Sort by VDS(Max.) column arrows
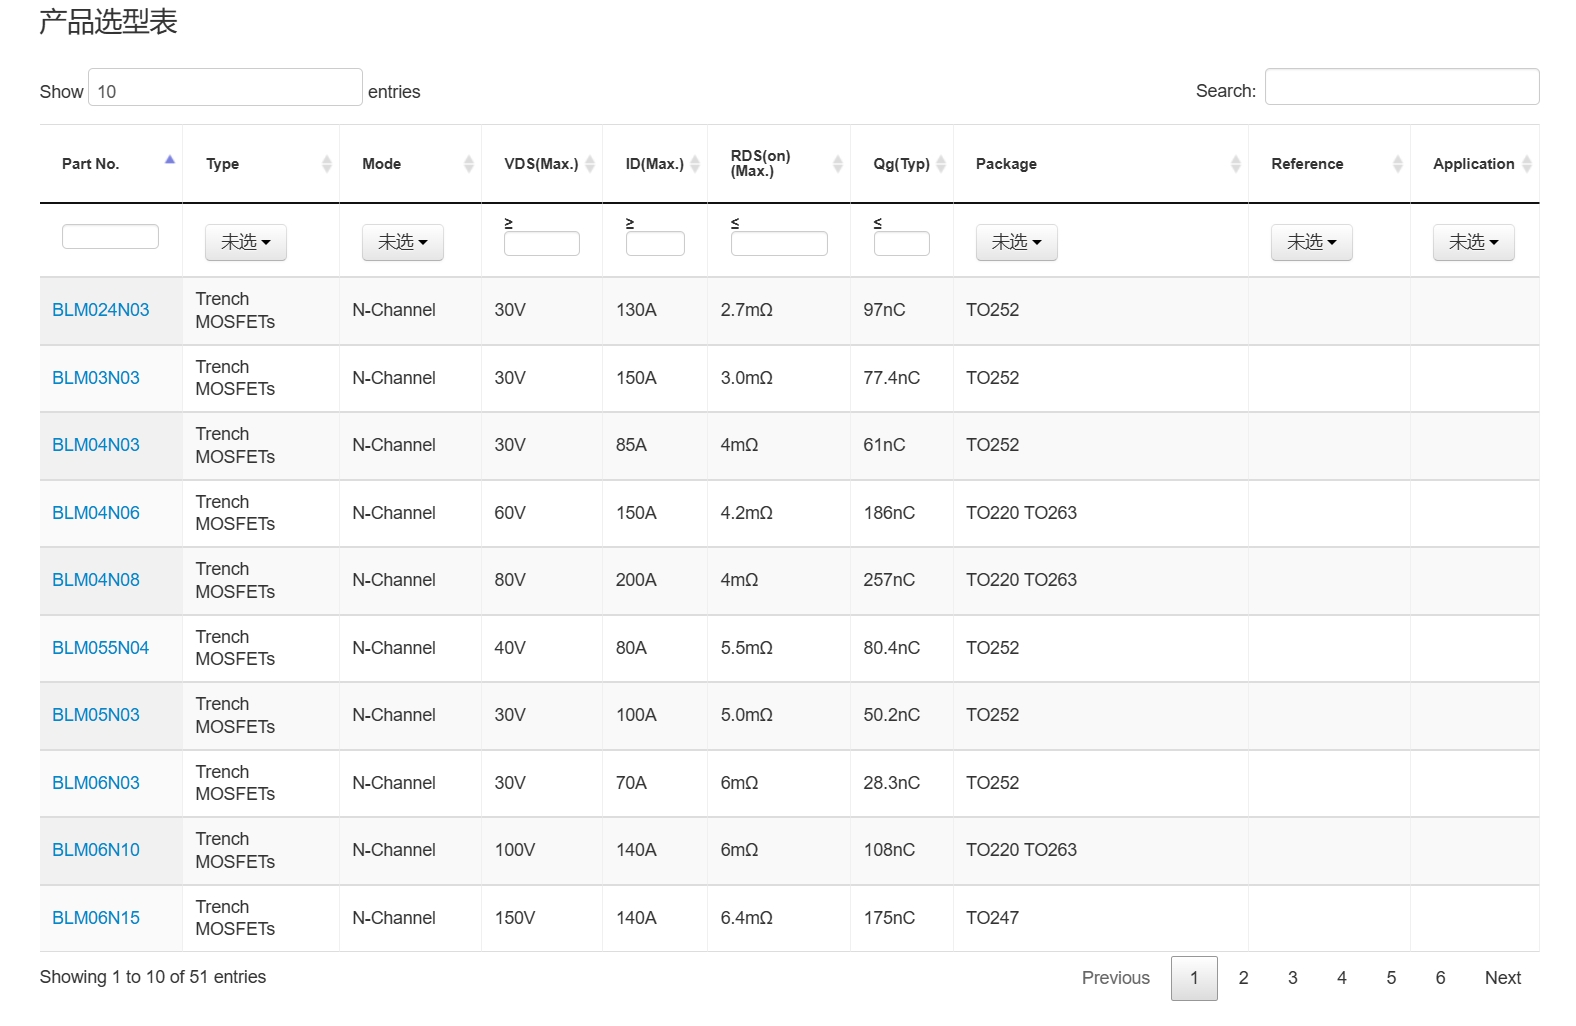1576x1026 pixels. coord(590,164)
